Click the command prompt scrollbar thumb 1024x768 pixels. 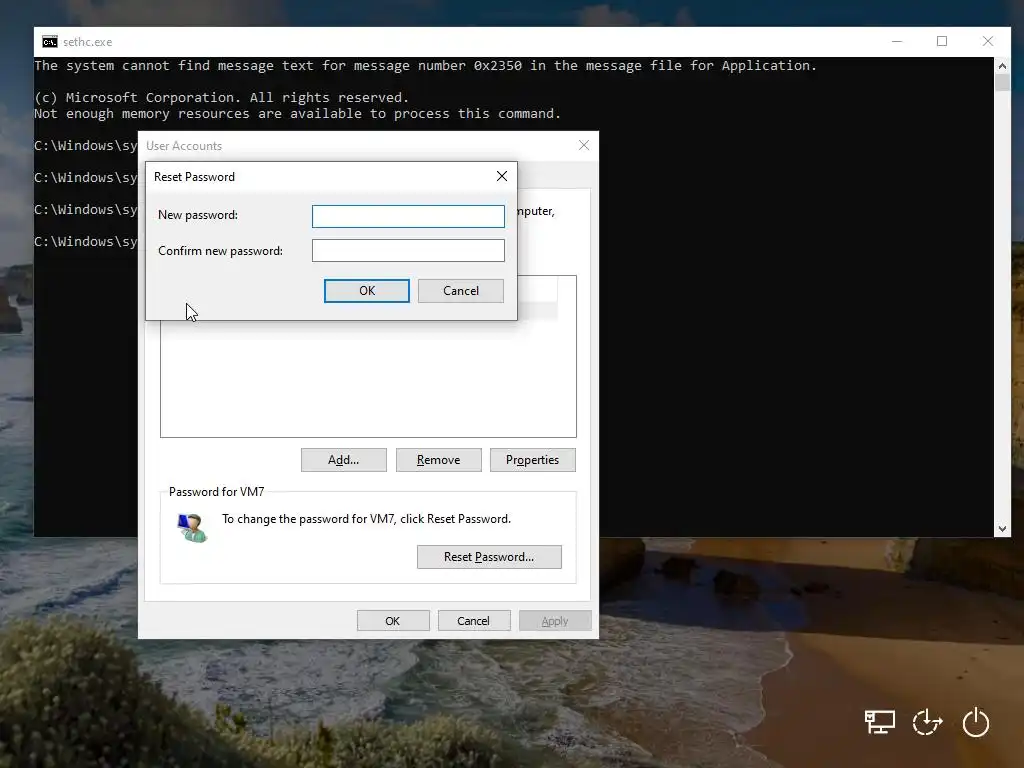tap(1002, 83)
